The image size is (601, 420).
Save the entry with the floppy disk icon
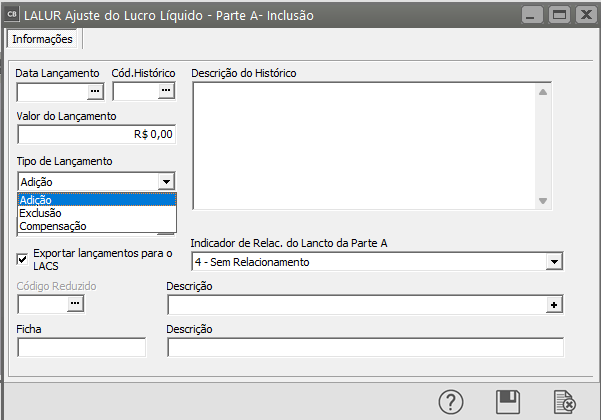pos(508,402)
